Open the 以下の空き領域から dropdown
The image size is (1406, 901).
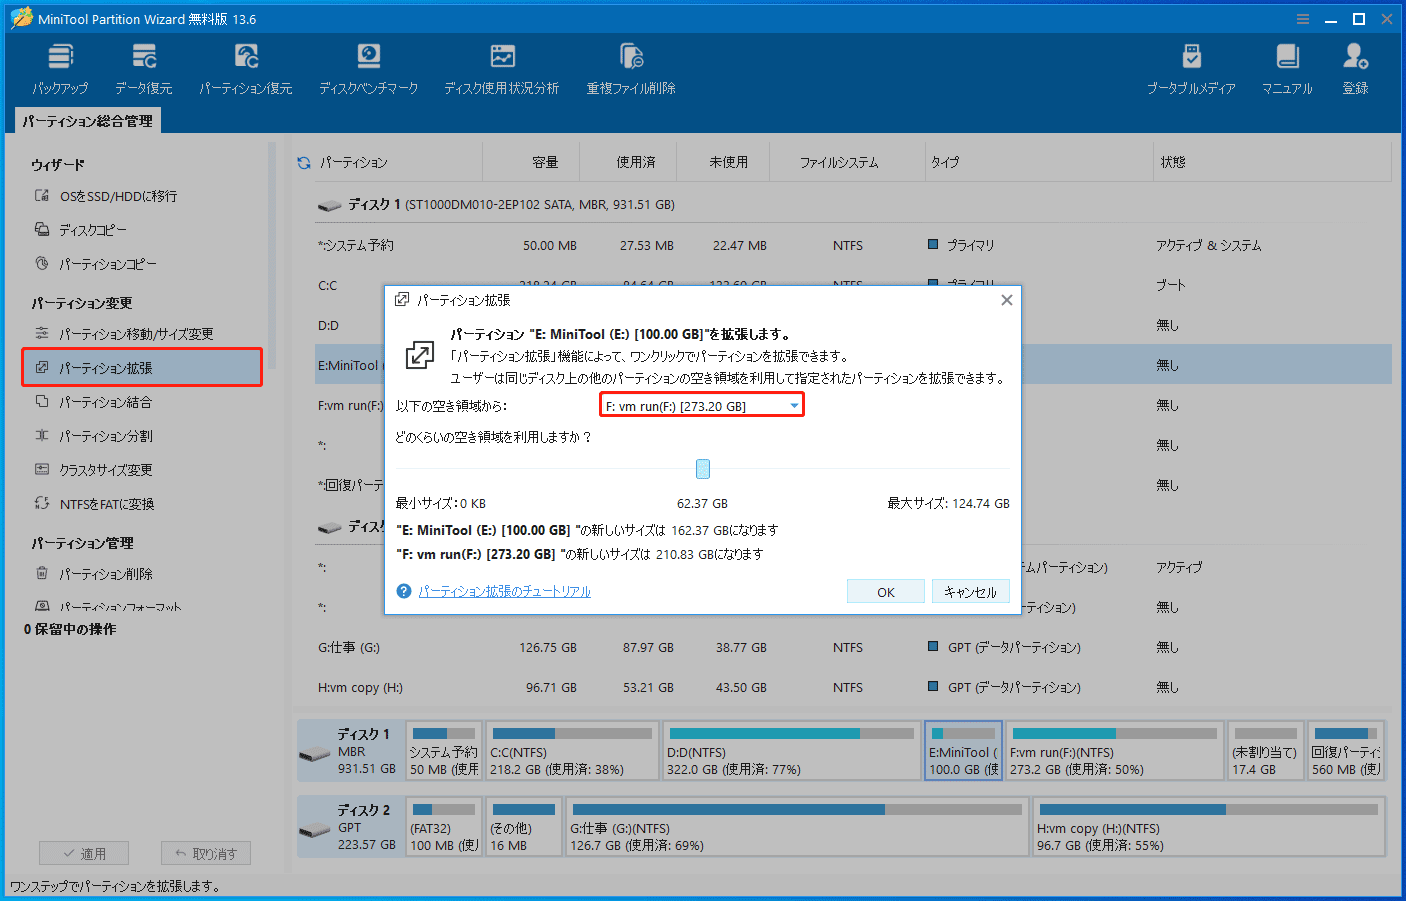pos(702,405)
